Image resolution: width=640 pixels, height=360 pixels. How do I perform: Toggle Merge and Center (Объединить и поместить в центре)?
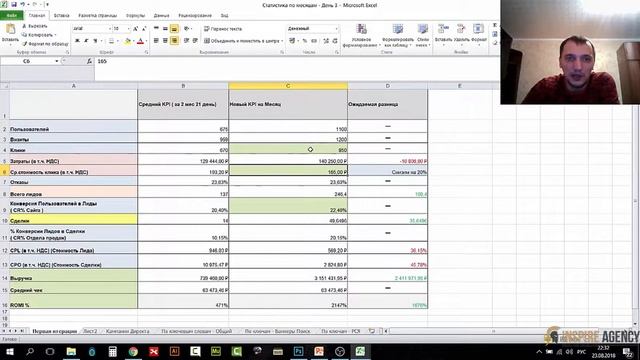point(242,41)
